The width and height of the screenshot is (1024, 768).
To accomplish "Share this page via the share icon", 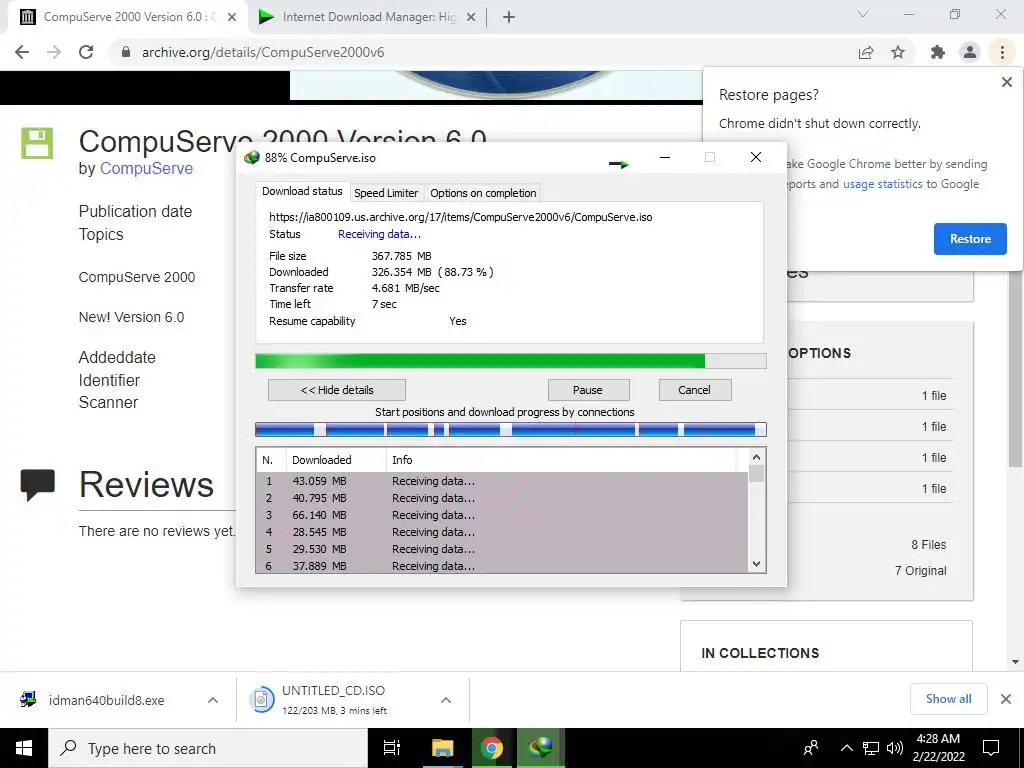I will tap(866, 52).
